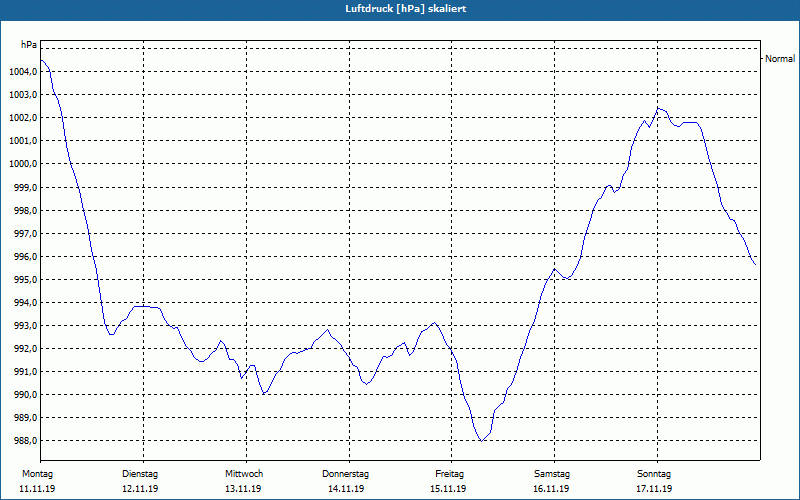Select the 988,0 axis value
This screenshot has width=800, height=500.
(25, 441)
